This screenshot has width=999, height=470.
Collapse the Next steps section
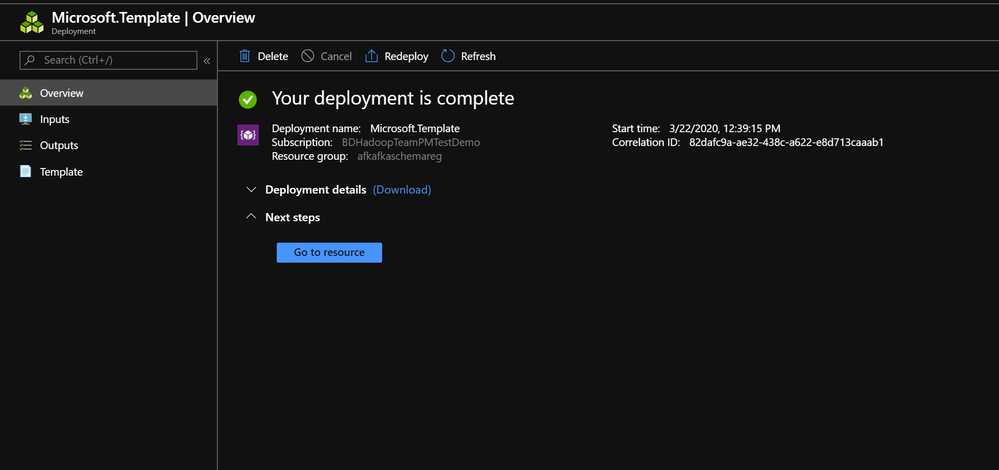click(252, 217)
